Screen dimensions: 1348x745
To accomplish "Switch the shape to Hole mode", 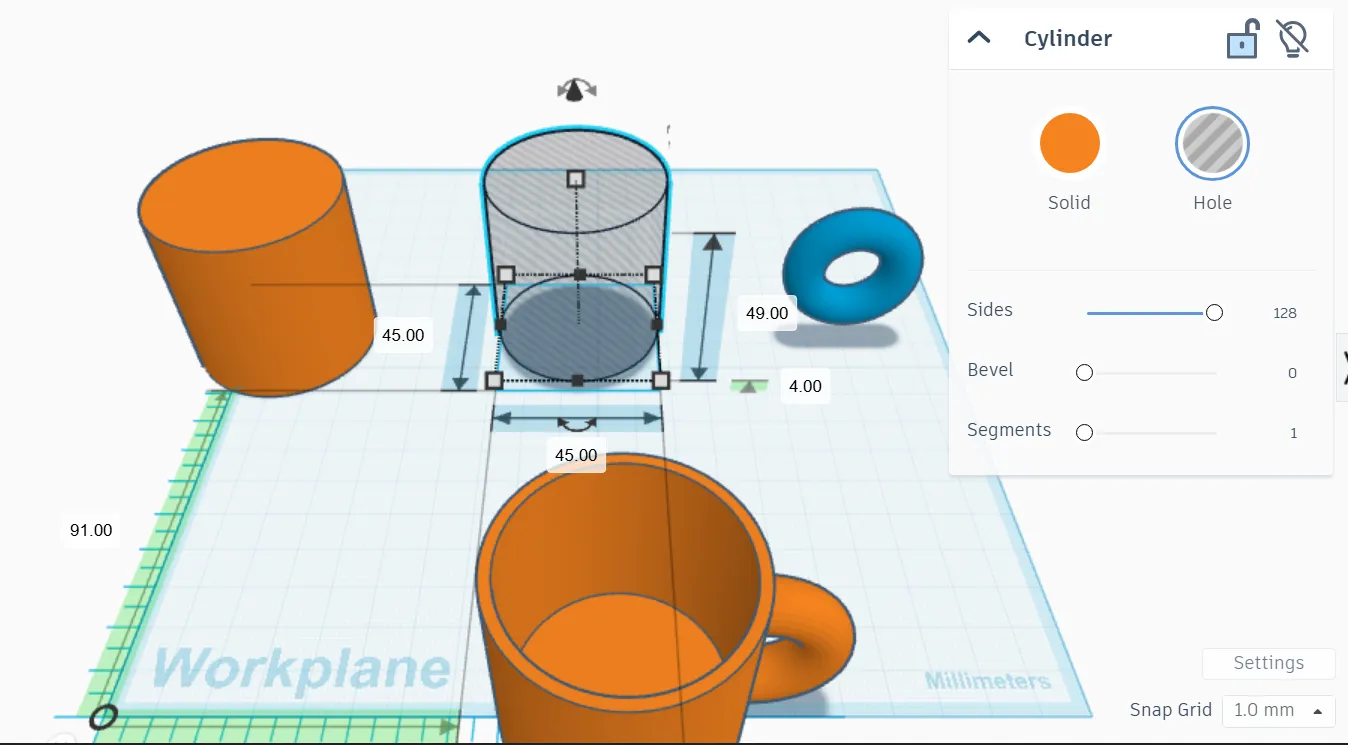I will click(x=1212, y=143).
